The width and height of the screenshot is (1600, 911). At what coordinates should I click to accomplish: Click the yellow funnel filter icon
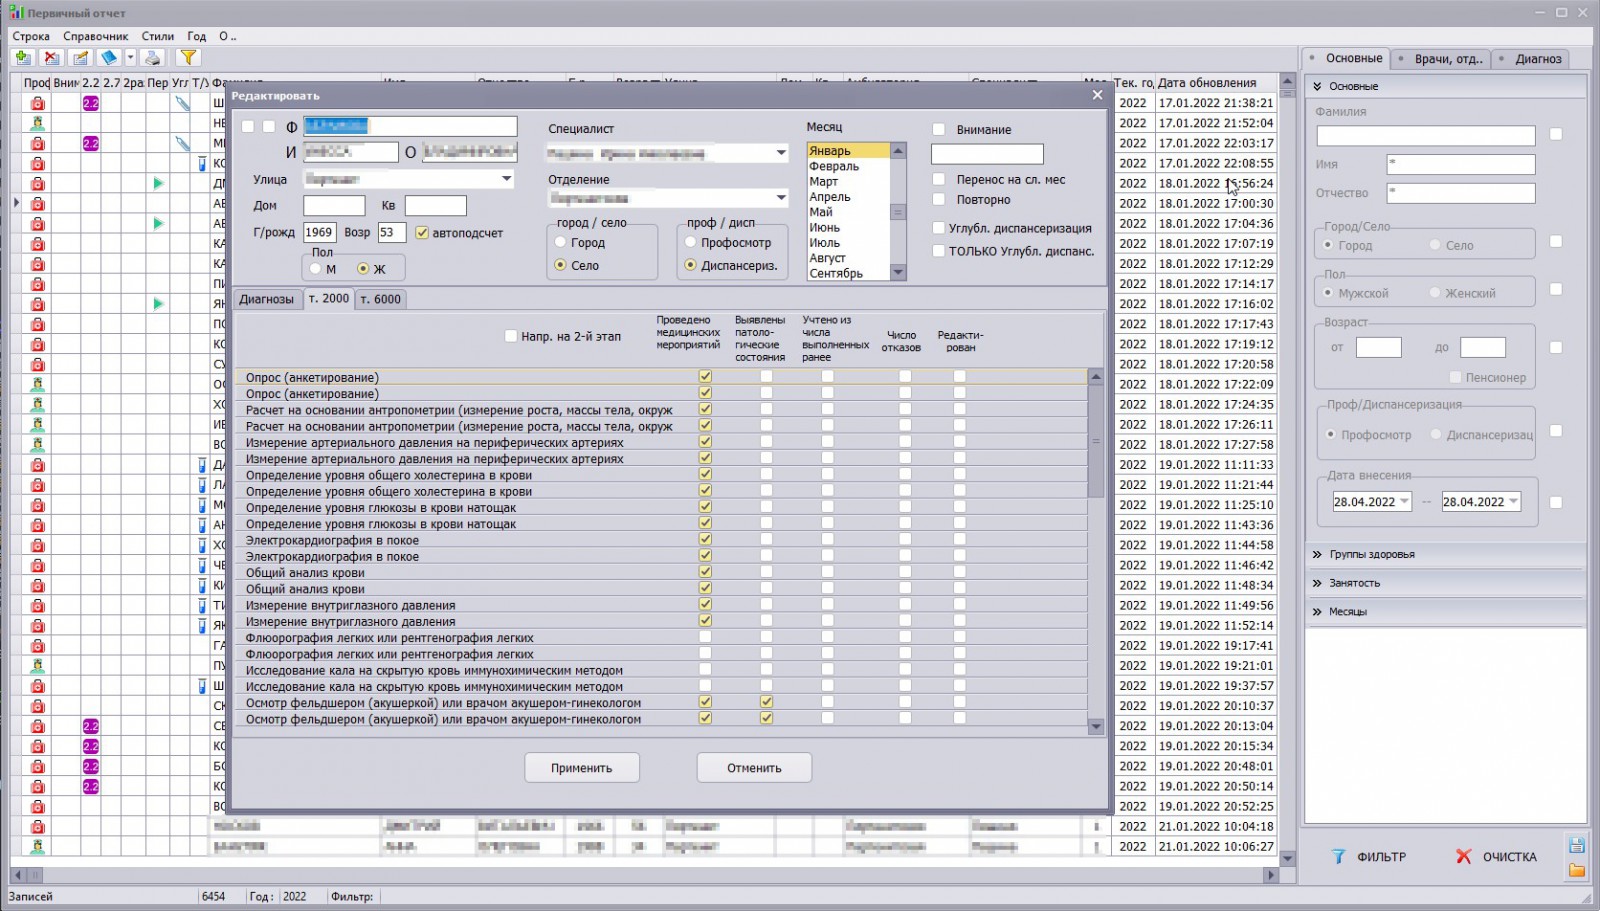187,58
